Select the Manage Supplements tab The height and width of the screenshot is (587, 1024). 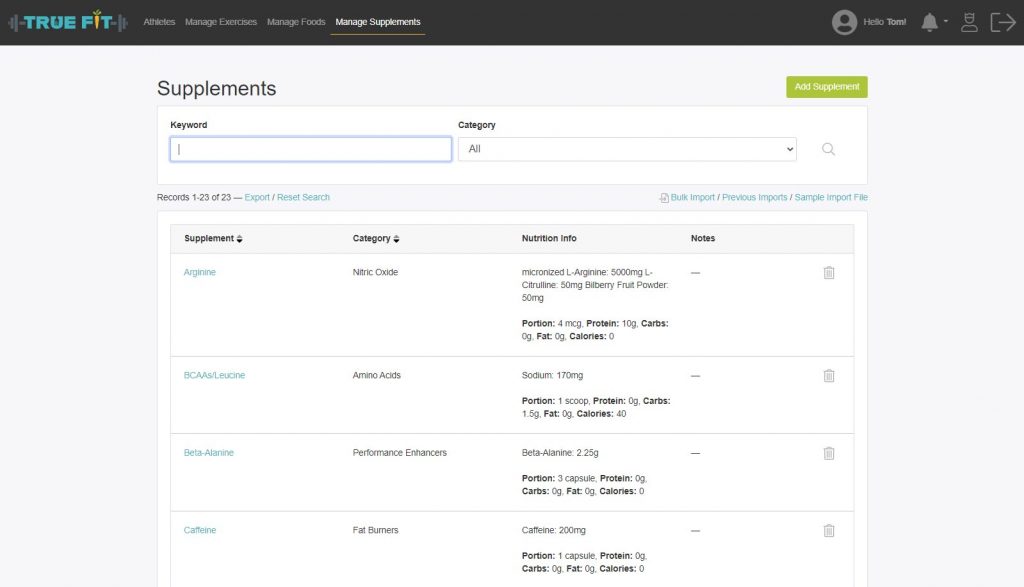coord(377,22)
